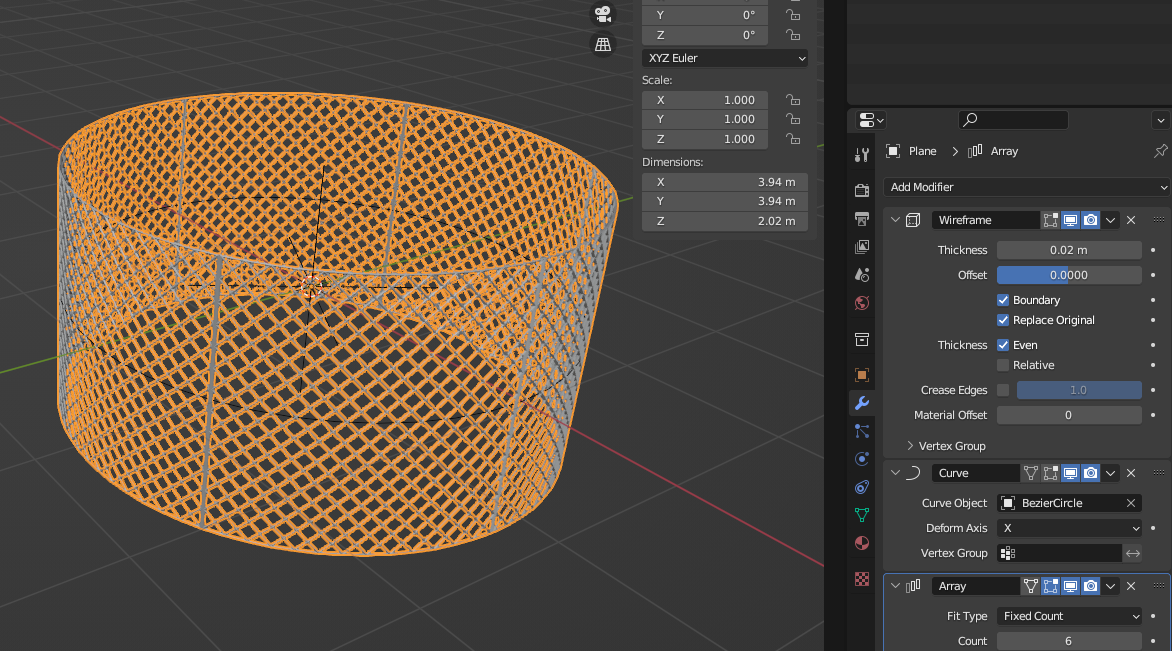
Task: Switch viewport perspective/orthographic grid icon
Action: 602,44
